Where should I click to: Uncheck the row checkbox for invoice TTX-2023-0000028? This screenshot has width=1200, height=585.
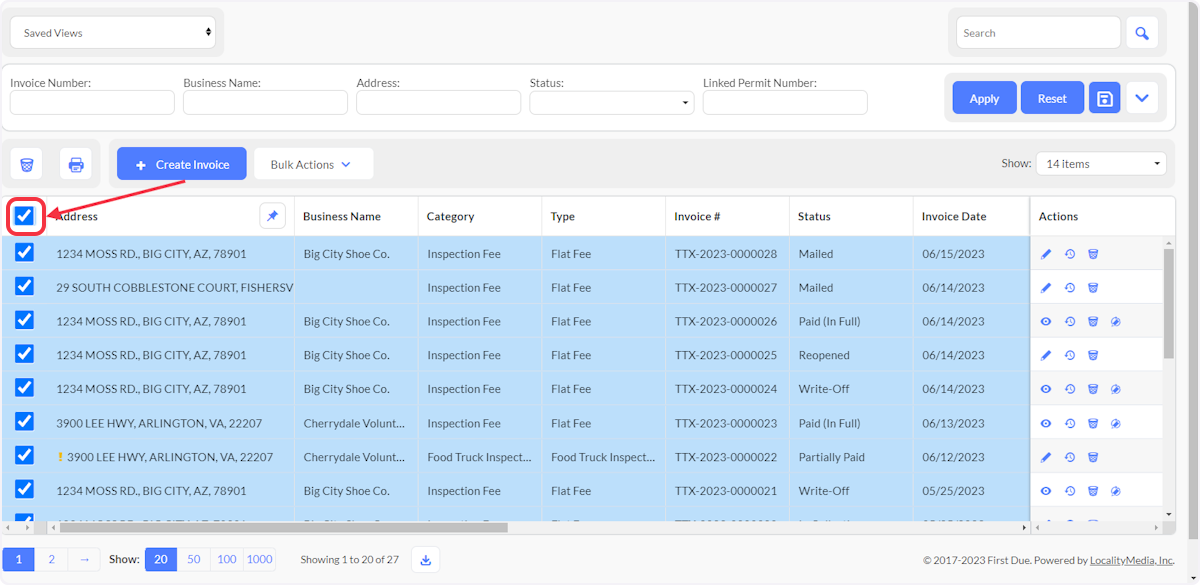(x=24, y=253)
